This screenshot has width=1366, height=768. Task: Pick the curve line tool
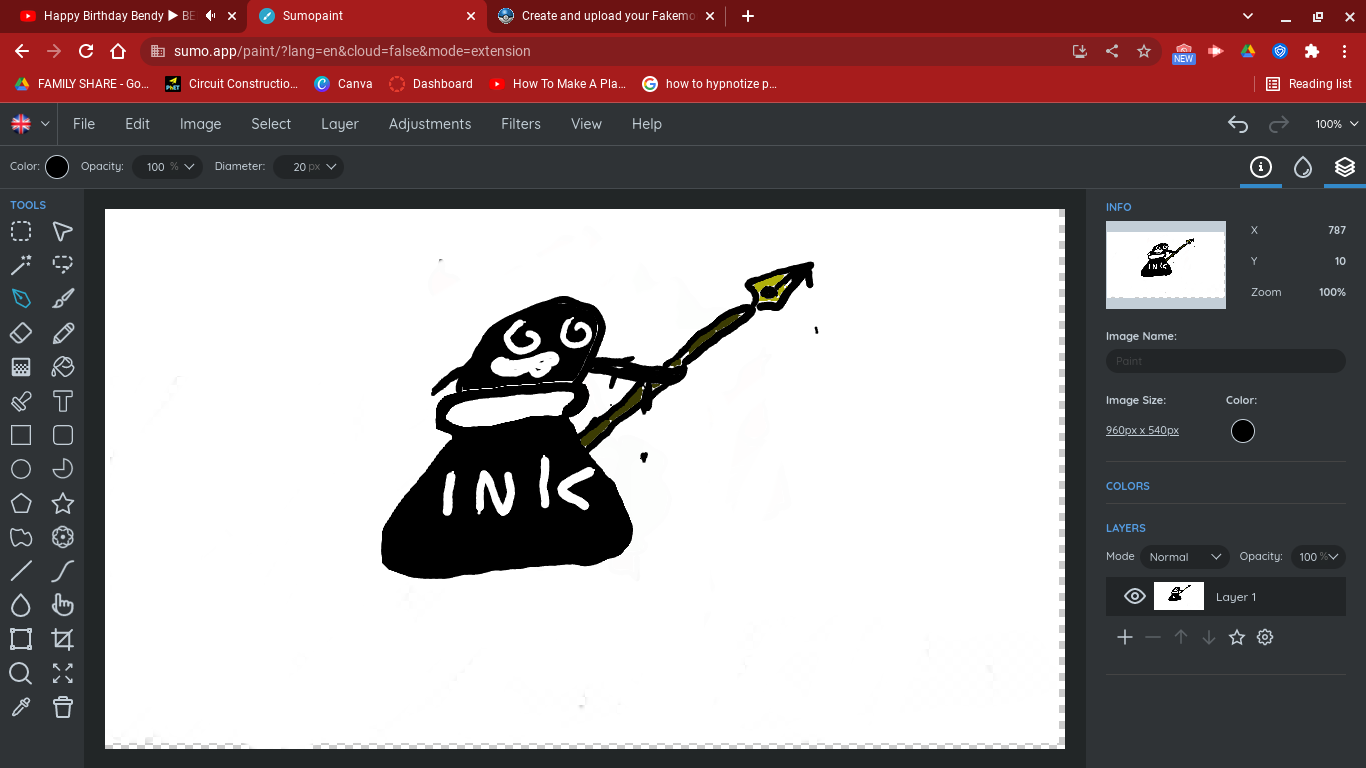[63, 571]
